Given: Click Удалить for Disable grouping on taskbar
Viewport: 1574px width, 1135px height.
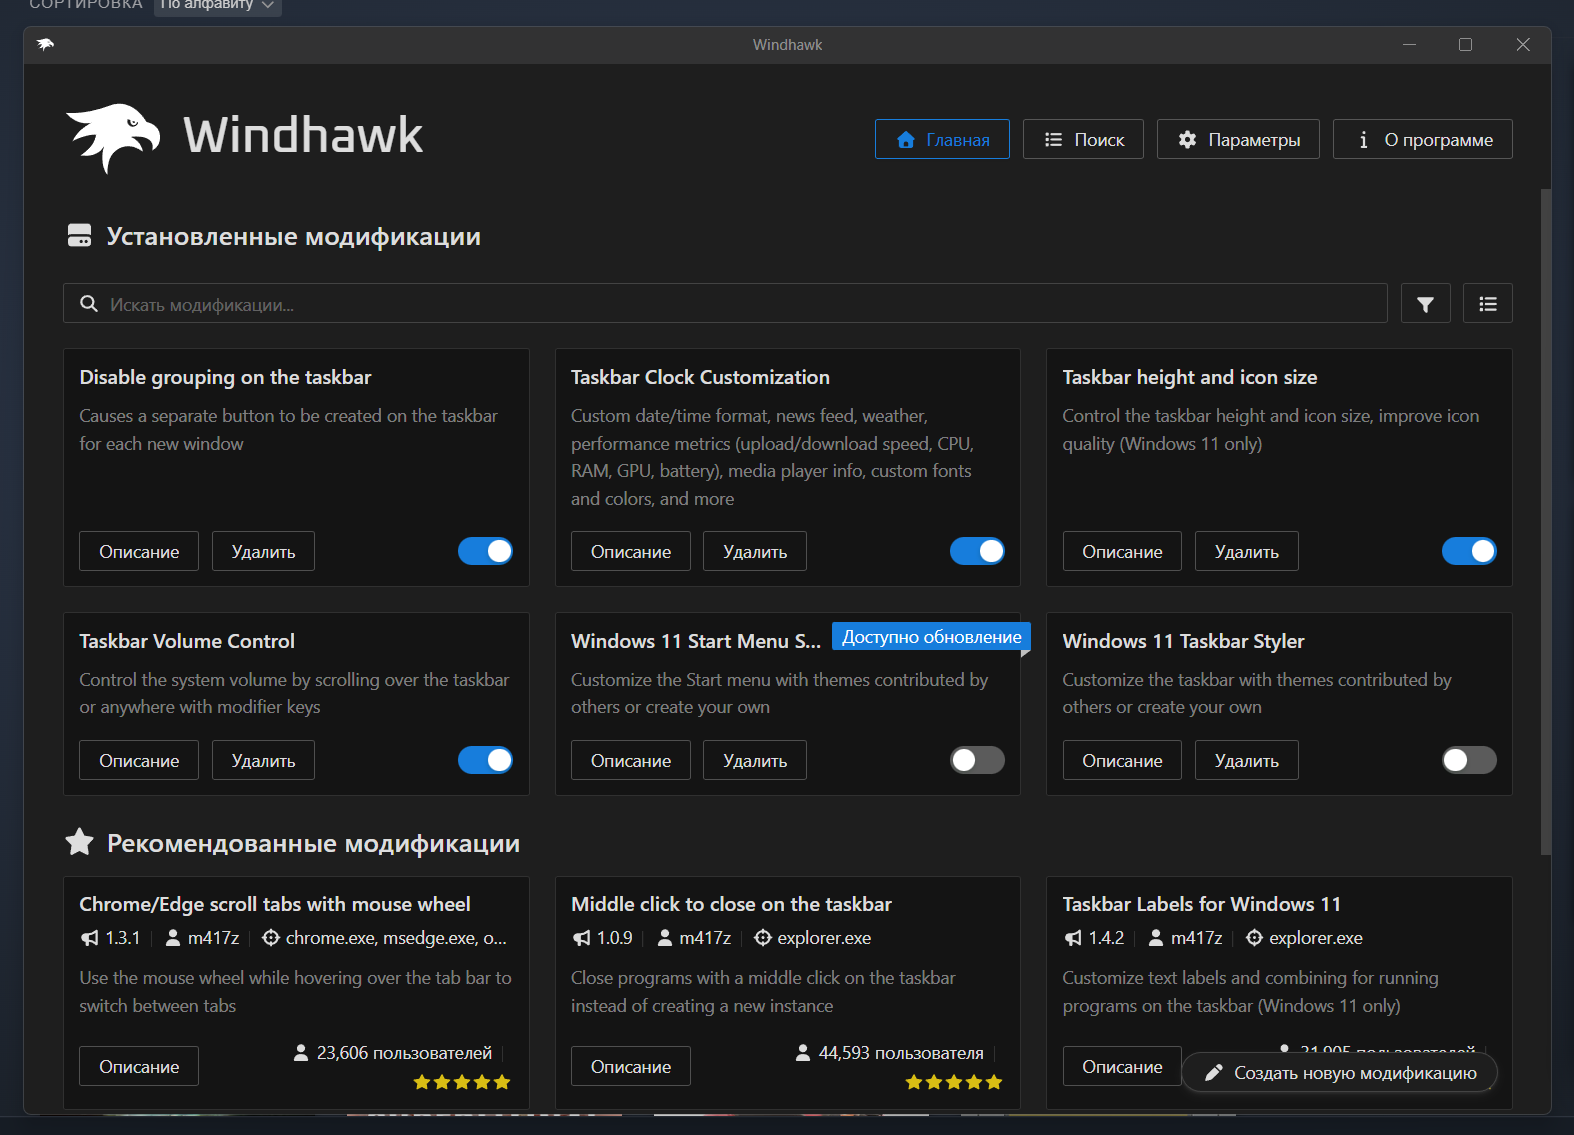Looking at the screenshot, I should tap(263, 551).
